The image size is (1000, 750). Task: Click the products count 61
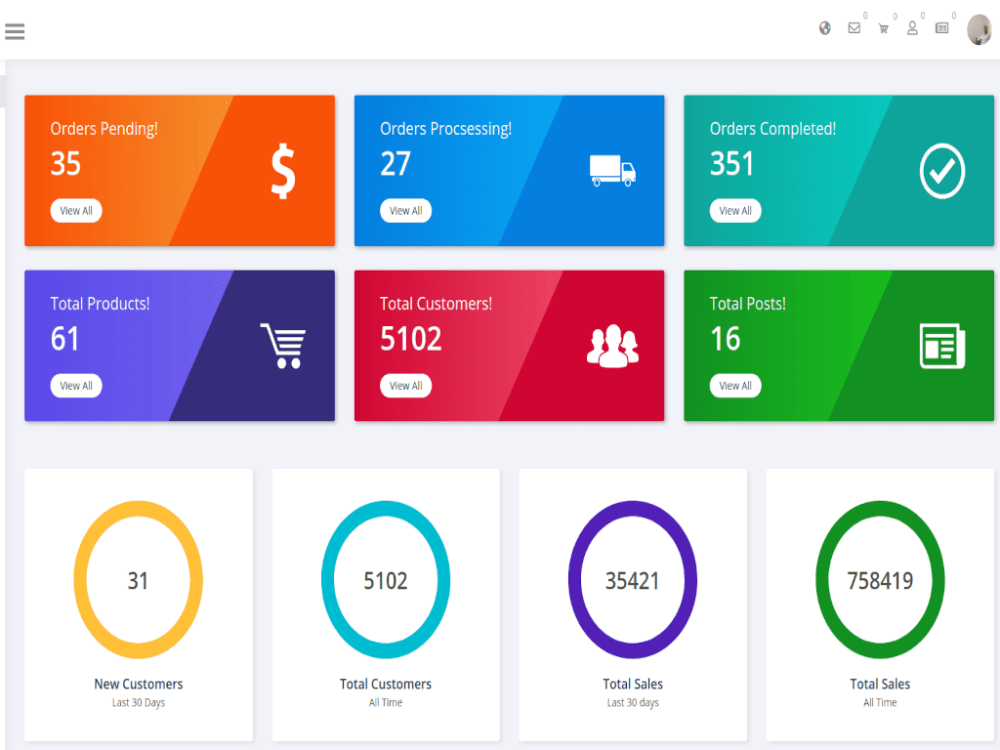click(x=65, y=339)
